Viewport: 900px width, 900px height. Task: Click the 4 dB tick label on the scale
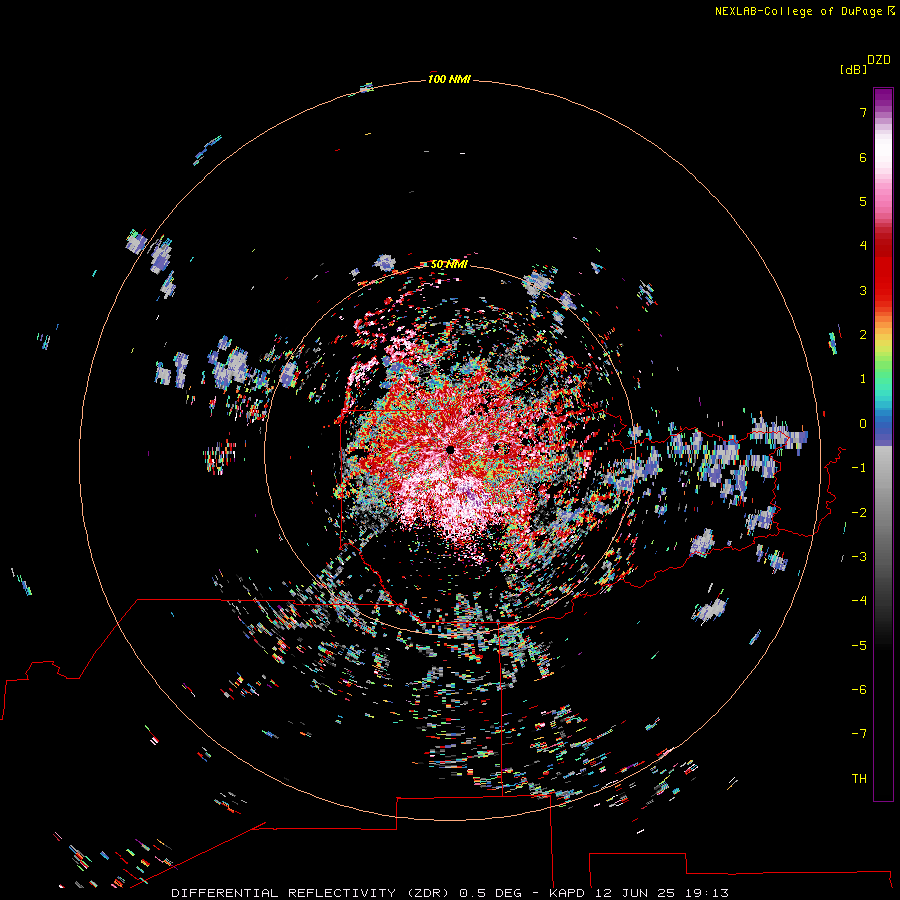pos(863,246)
